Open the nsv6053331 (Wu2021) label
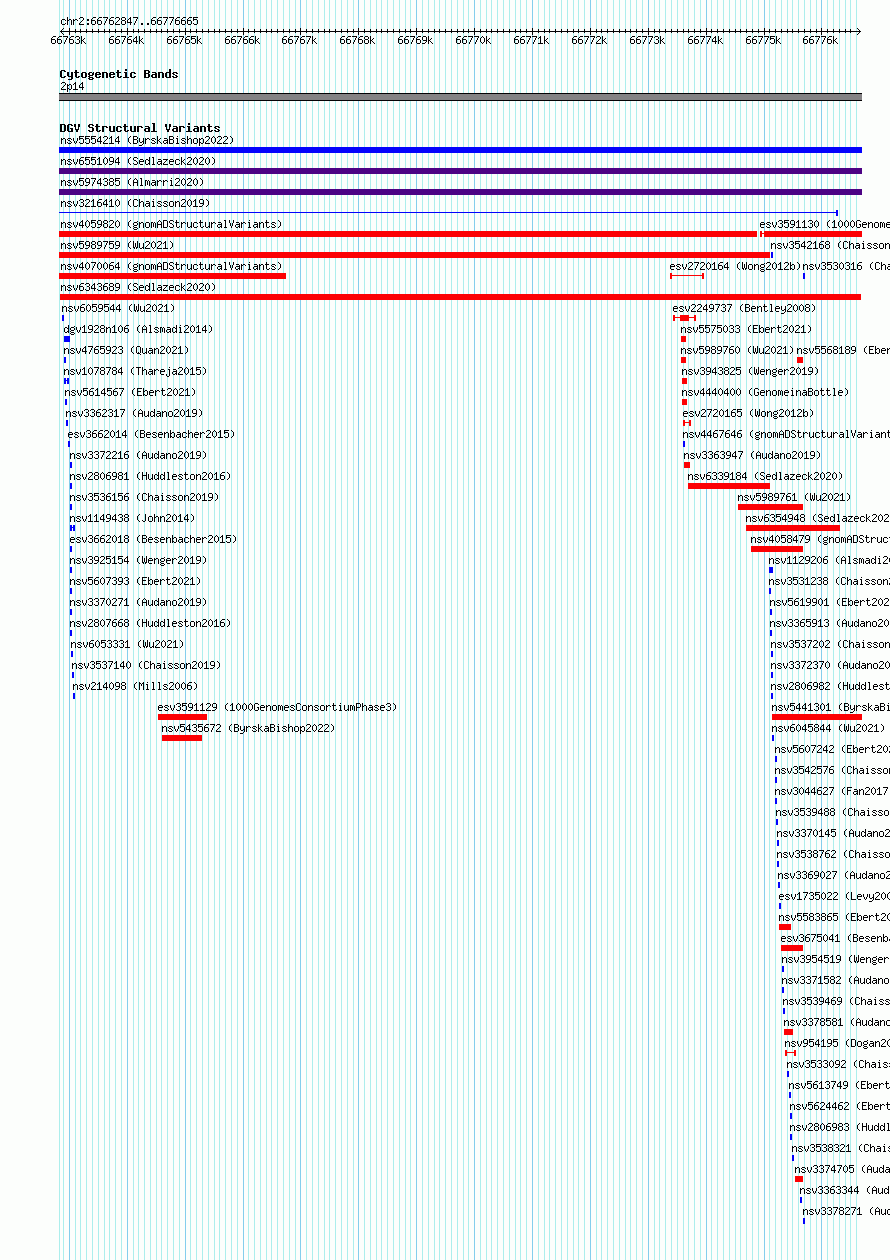890x1260 pixels. (127, 644)
